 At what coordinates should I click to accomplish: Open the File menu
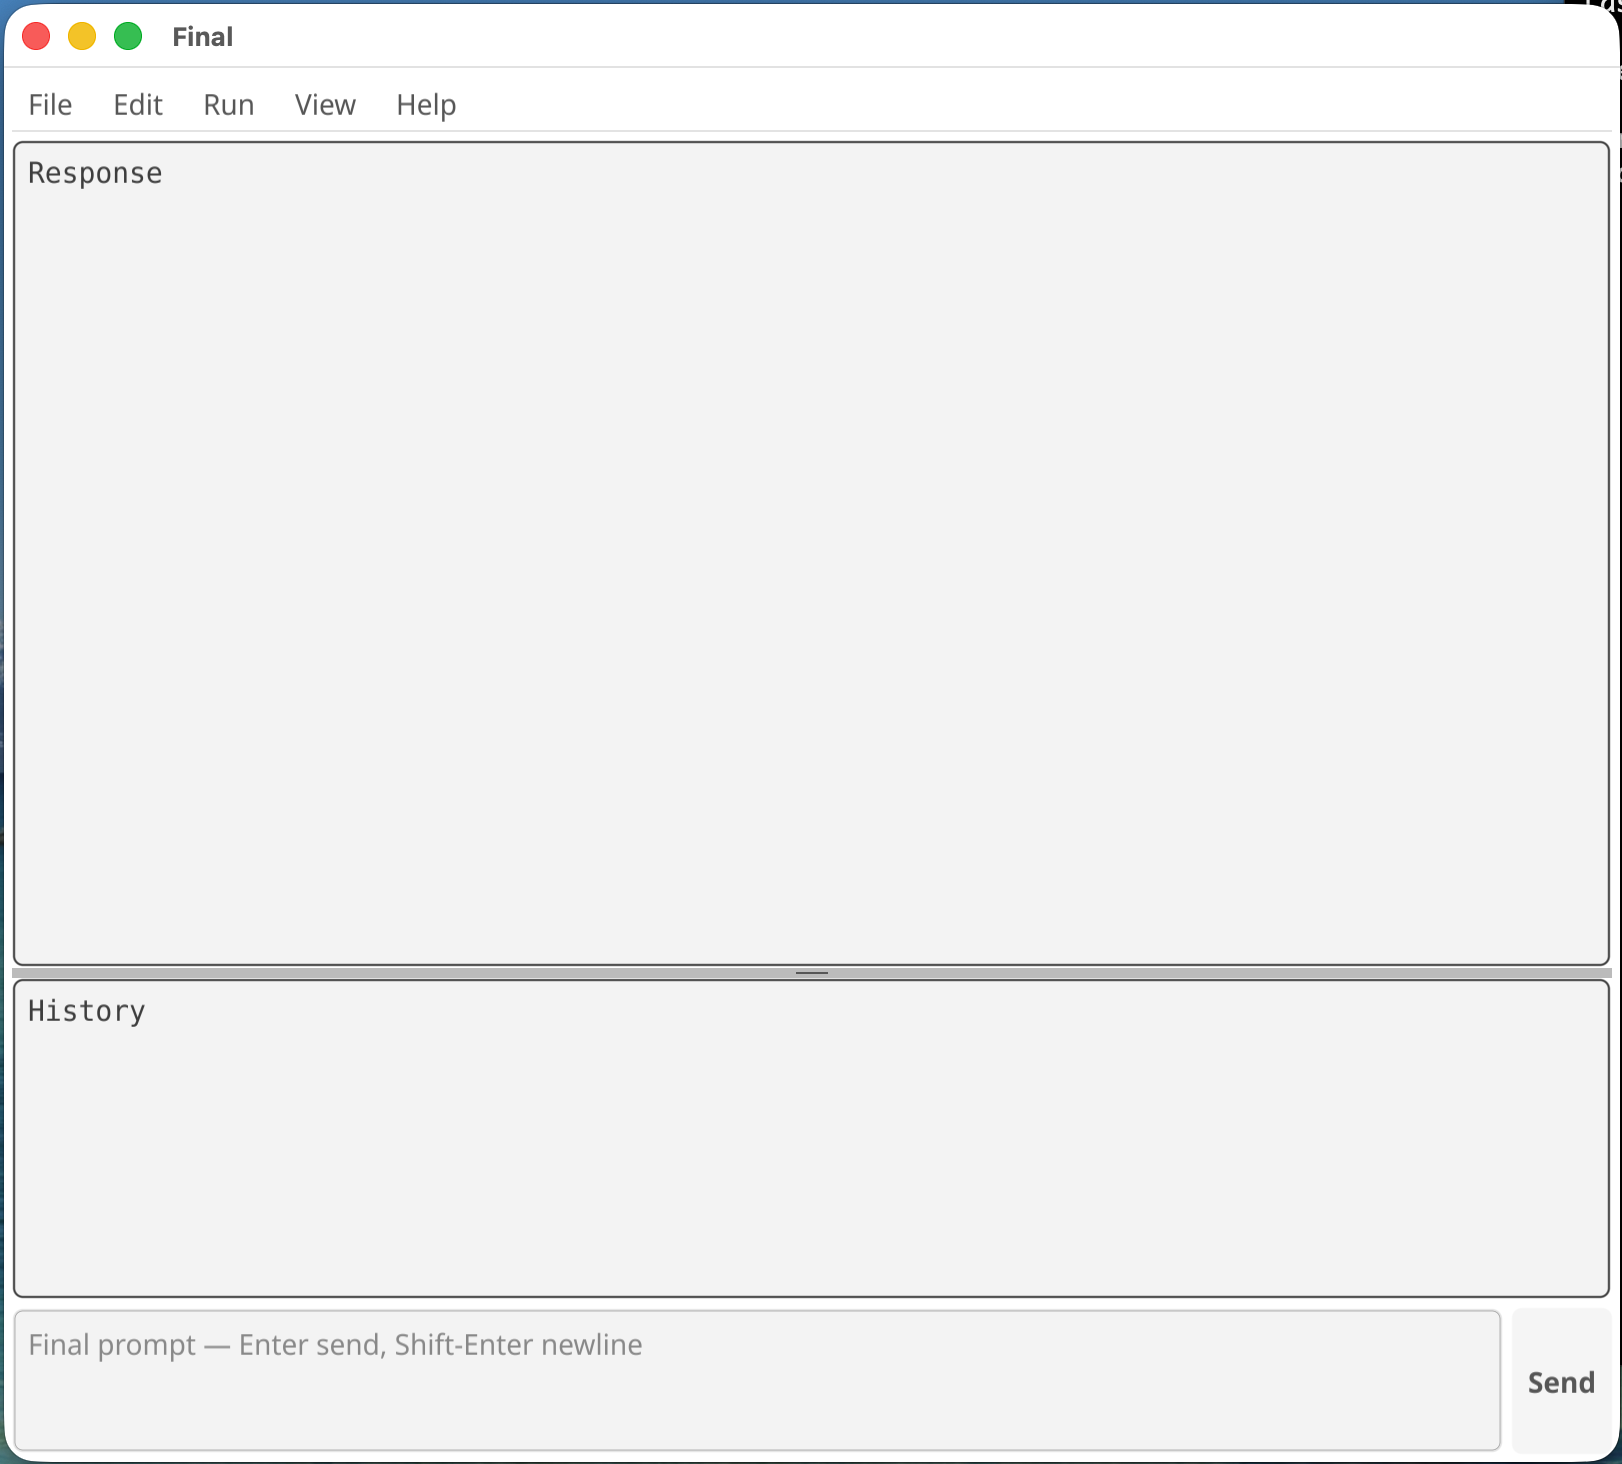coord(50,105)
